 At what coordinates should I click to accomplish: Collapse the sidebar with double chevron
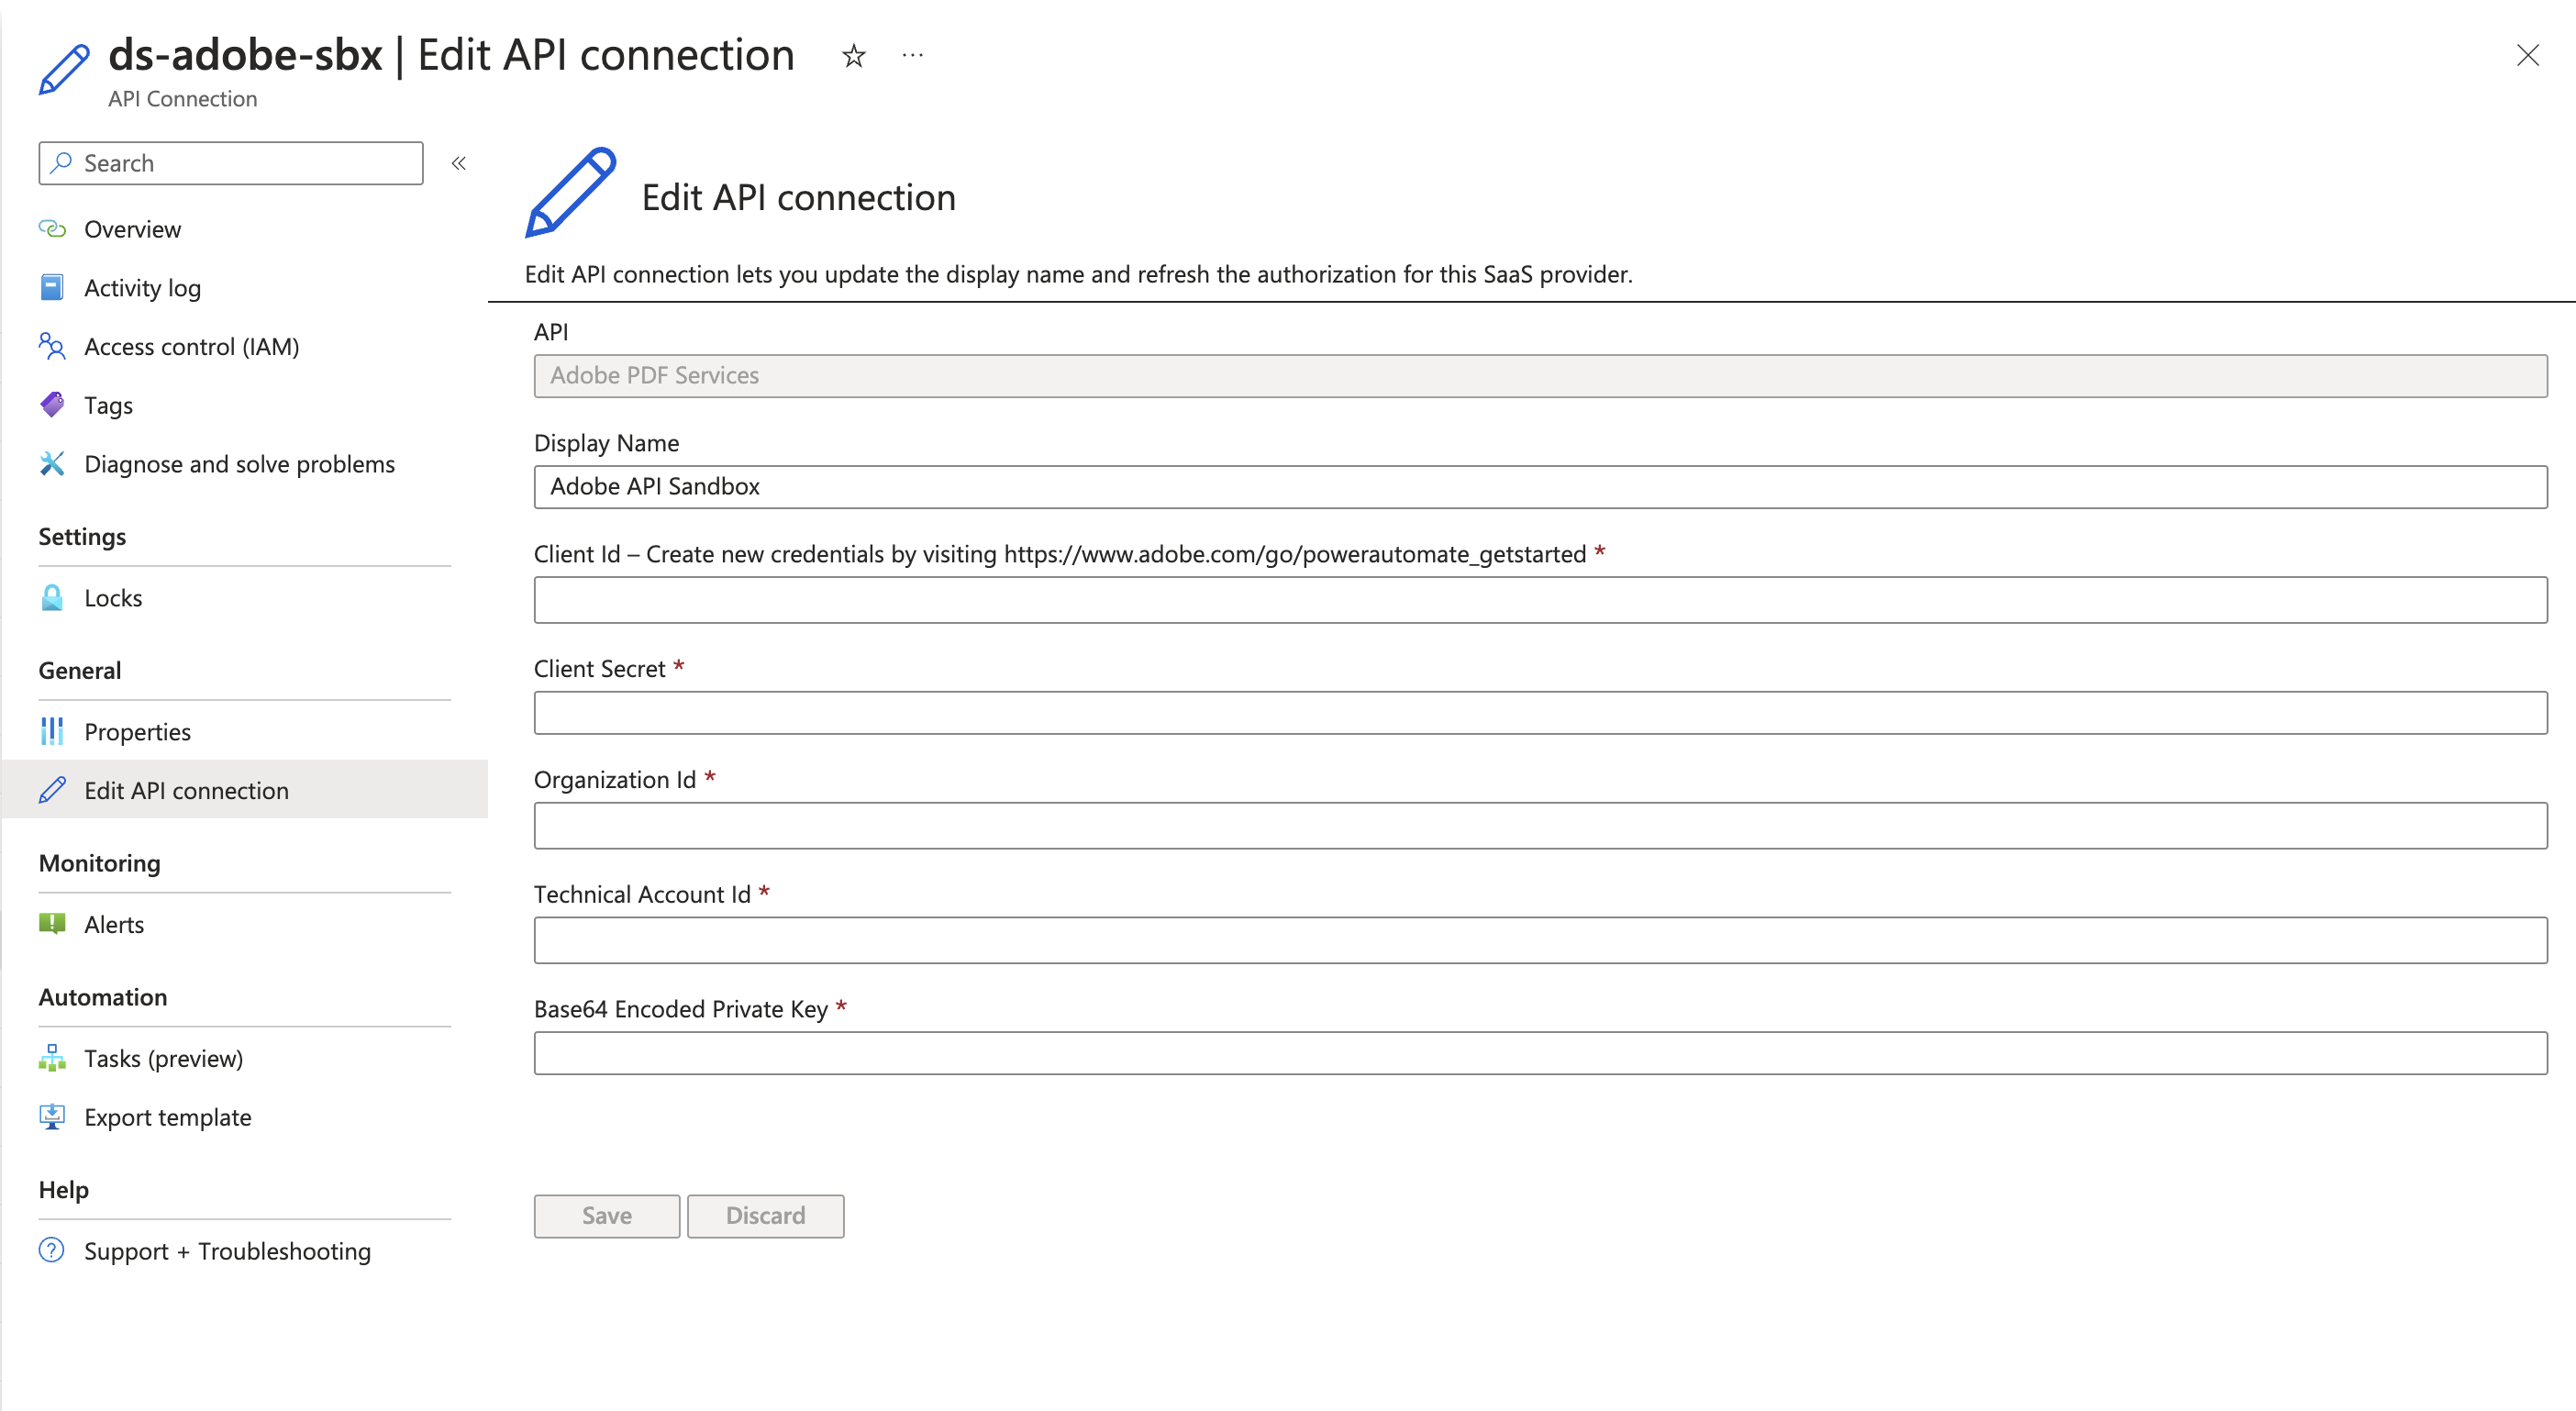coord(459,163)
